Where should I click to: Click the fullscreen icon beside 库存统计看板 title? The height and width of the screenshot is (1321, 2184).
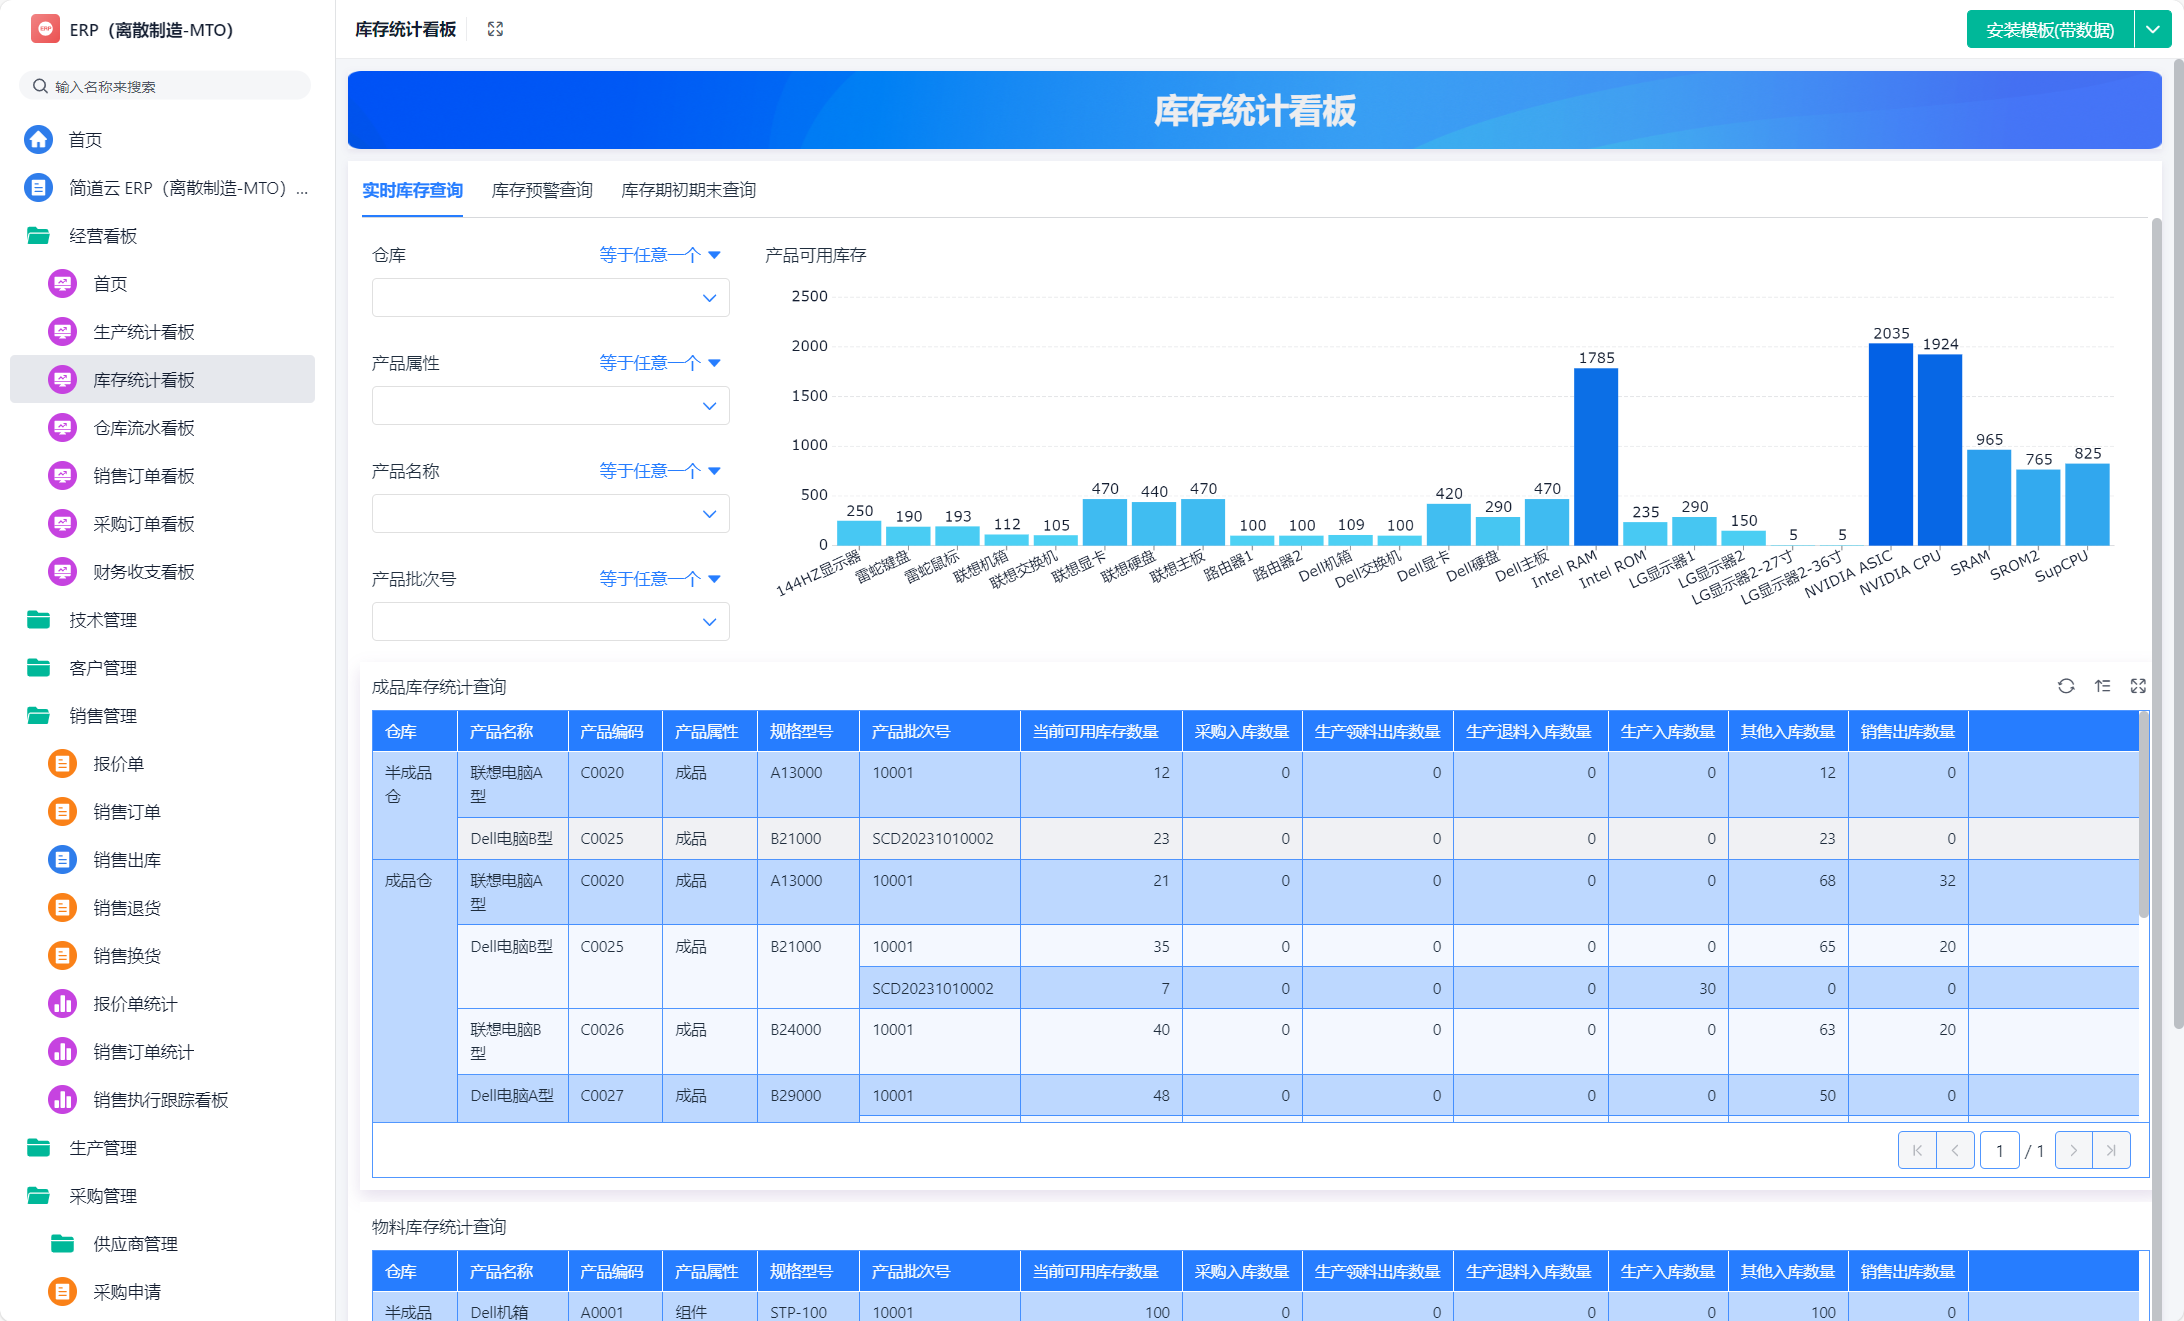(495, 29)
